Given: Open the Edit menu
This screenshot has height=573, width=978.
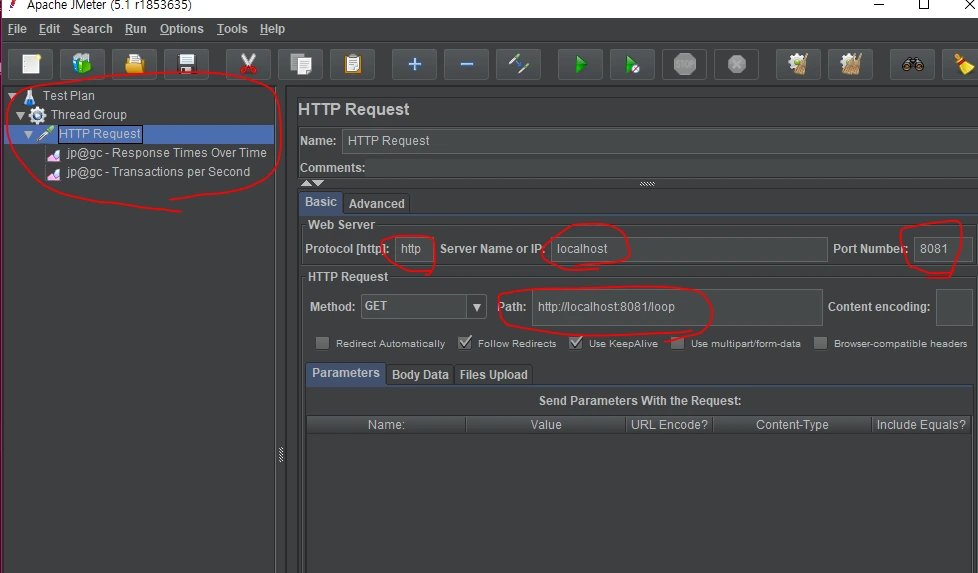Looking at the screenshot, I should coord(49,29).
